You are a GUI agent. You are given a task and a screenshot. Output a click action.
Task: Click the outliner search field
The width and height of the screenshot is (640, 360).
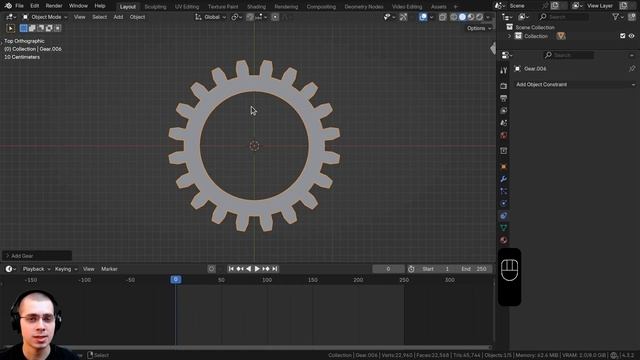[x=563, y=17]
